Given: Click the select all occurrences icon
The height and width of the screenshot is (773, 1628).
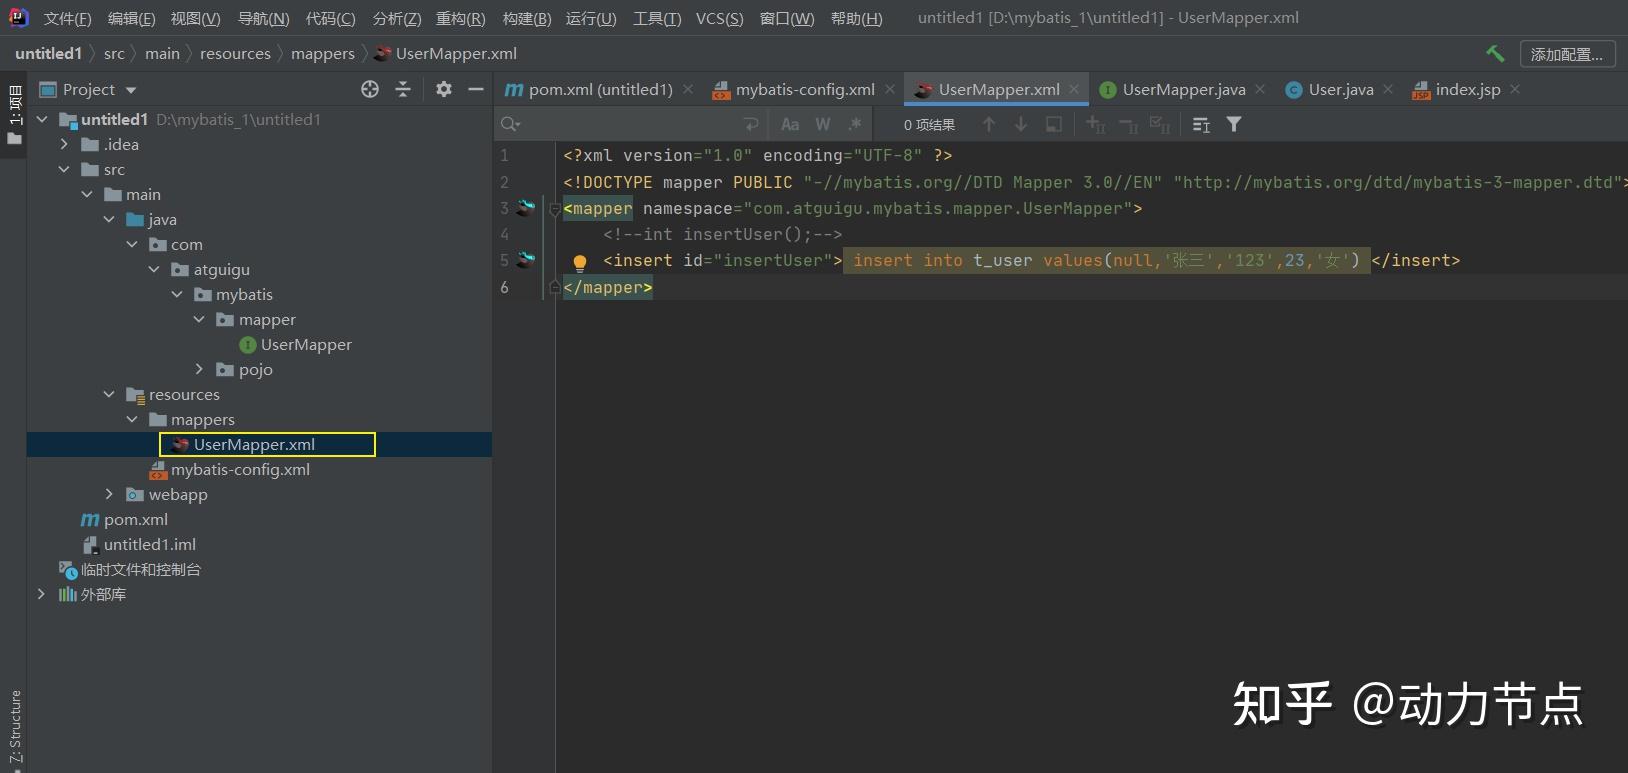Looking at the screenshot, I should 1054,124.
